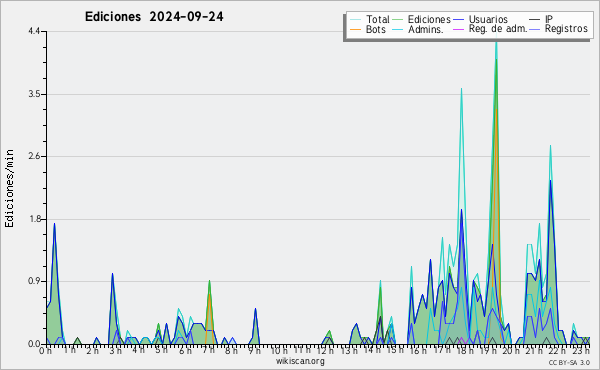Click the '3 h' x-axis label
600x370 pixels.
pyautogui.click(x=115, y=350)
